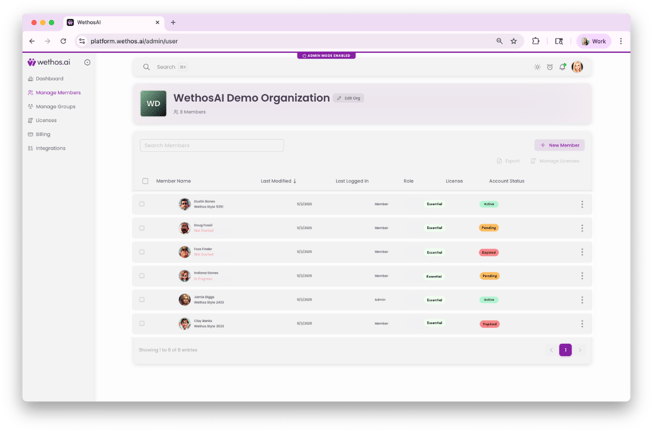670x431 pixels.
Task: Click the Edit Org button
Action: tap(349, 98)
